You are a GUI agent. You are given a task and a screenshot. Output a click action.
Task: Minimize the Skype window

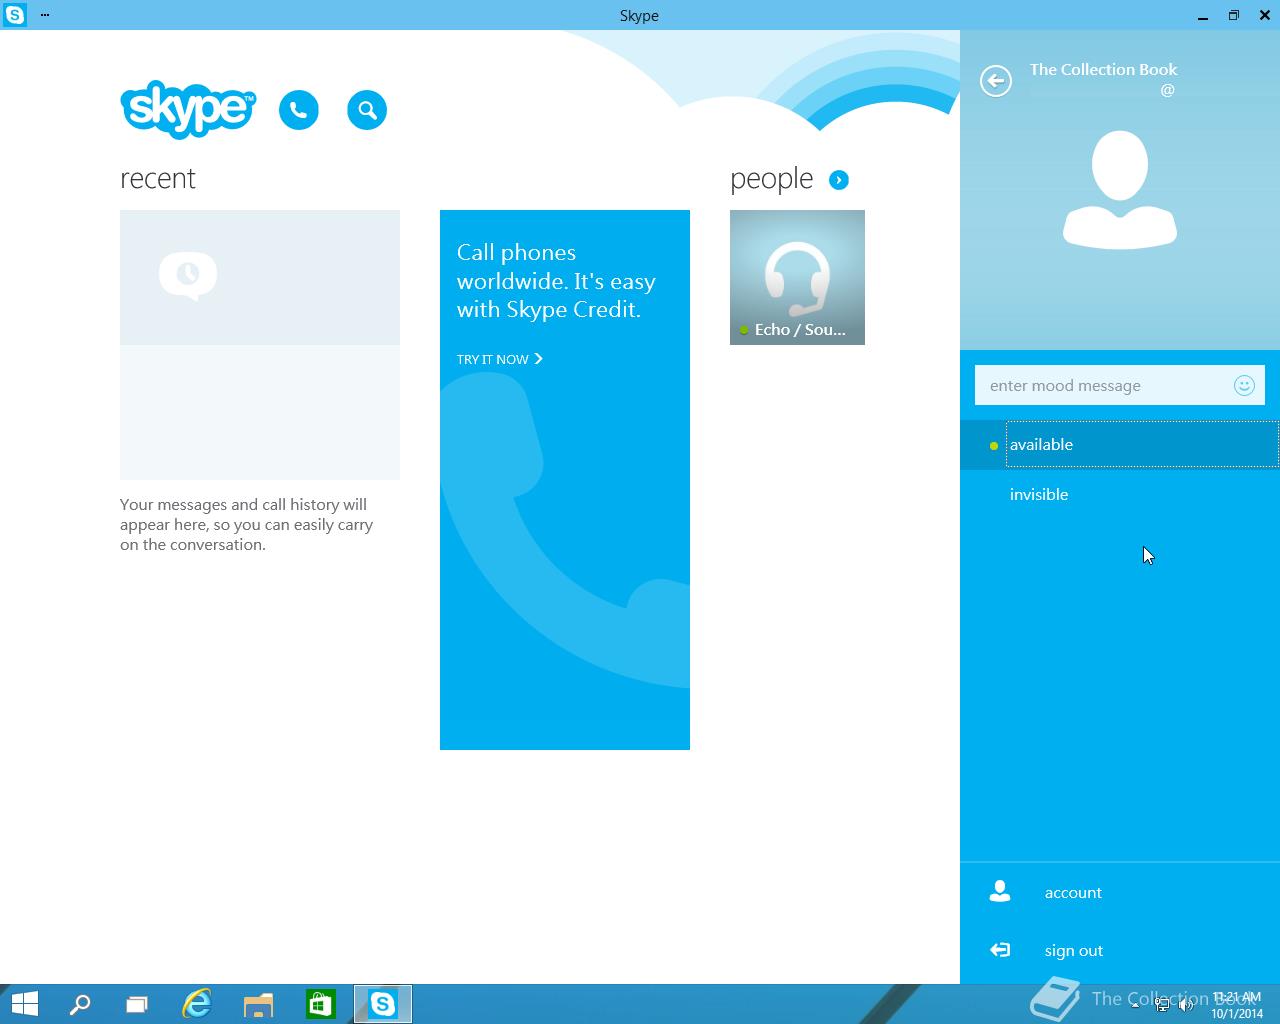click(1201, 15)
